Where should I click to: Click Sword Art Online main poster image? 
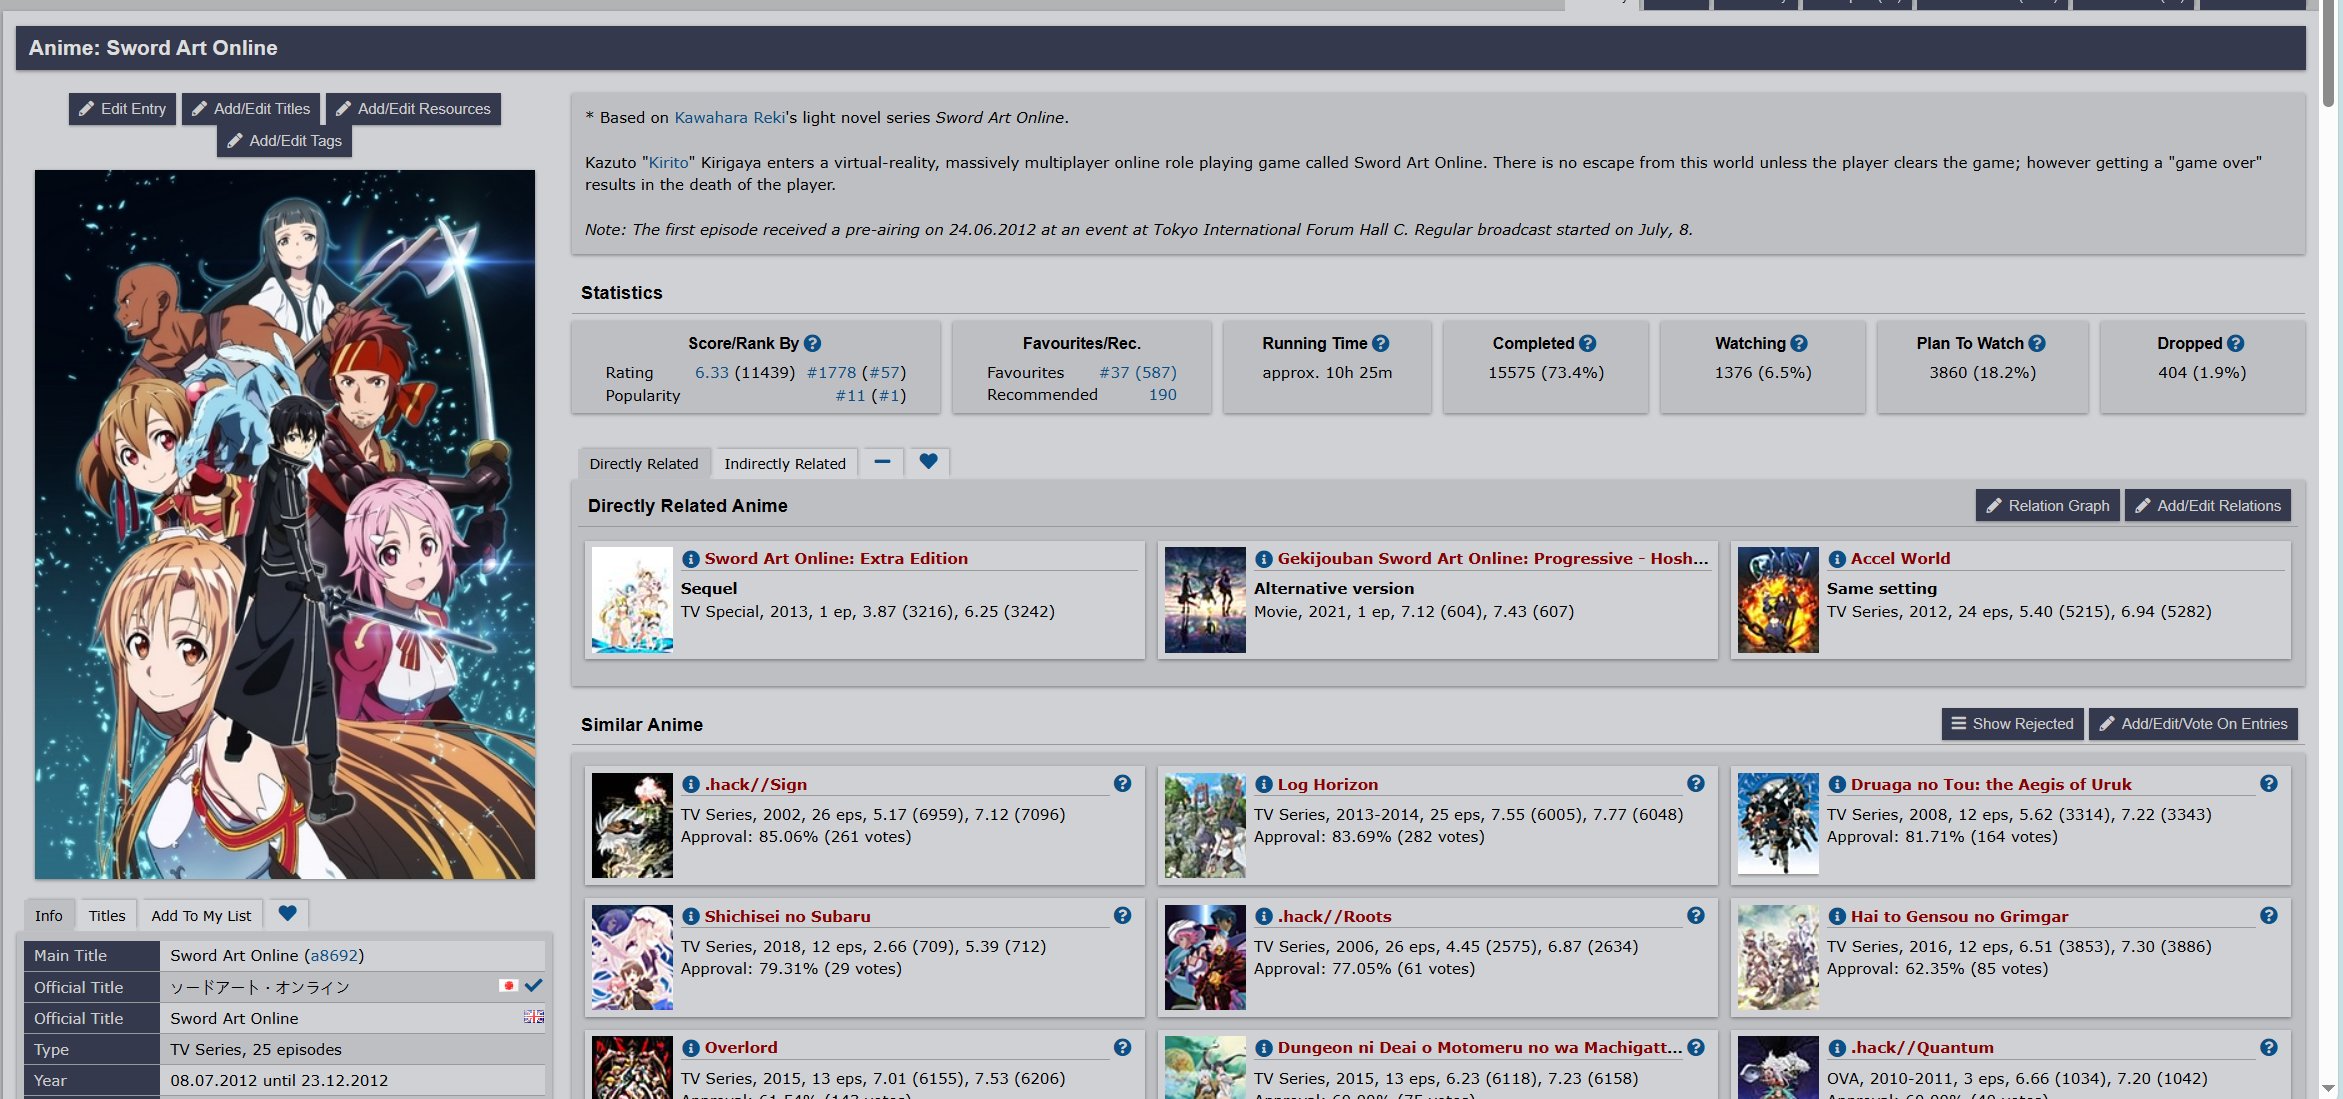pyautogui.click(x=285, y=524)
